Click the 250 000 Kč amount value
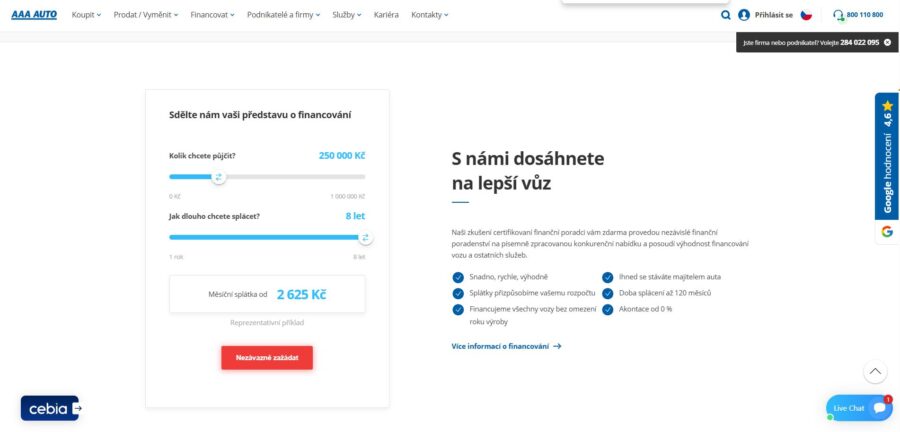Image resolution: width=900 pixels, height=432 pixels. [342, 155]
